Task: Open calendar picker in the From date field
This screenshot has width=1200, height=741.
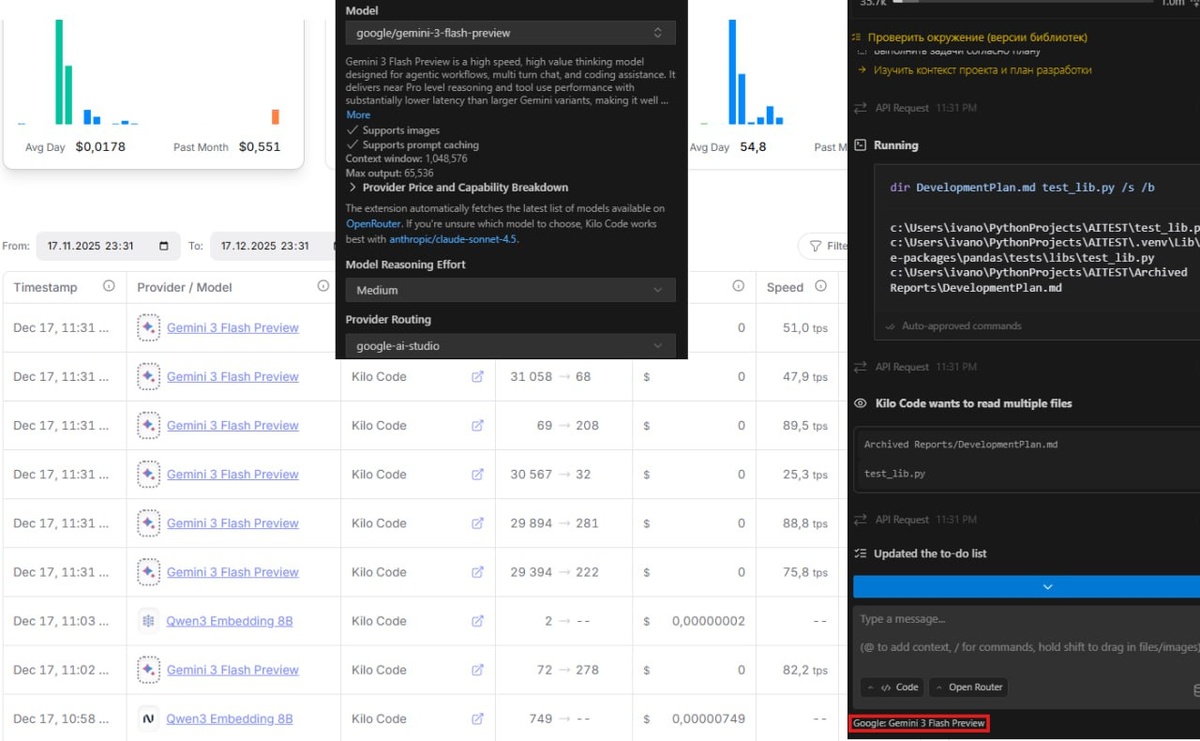Action: coord(164,246)
